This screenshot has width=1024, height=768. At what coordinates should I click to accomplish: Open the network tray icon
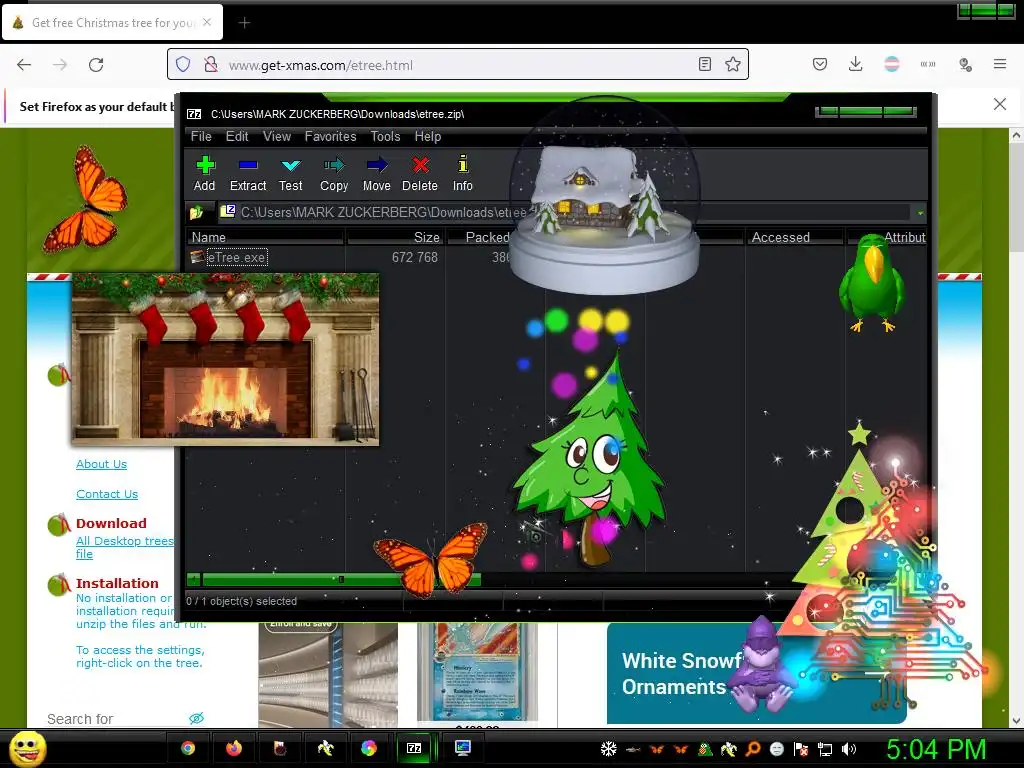tap(825, 749)
